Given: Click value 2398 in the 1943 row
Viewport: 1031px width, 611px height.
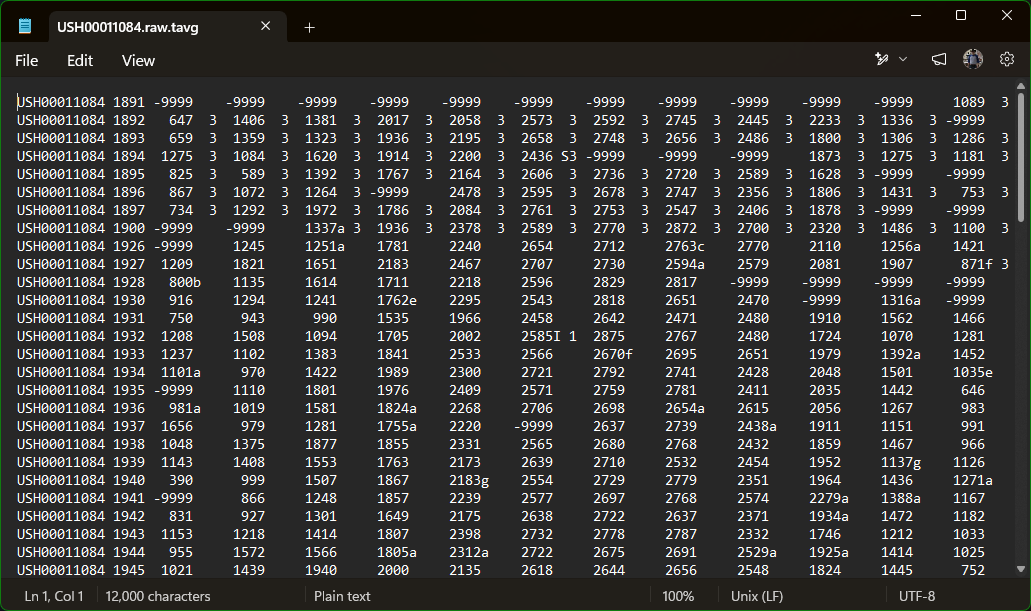Looking at the screenshot, I should (x=465, y=534).
